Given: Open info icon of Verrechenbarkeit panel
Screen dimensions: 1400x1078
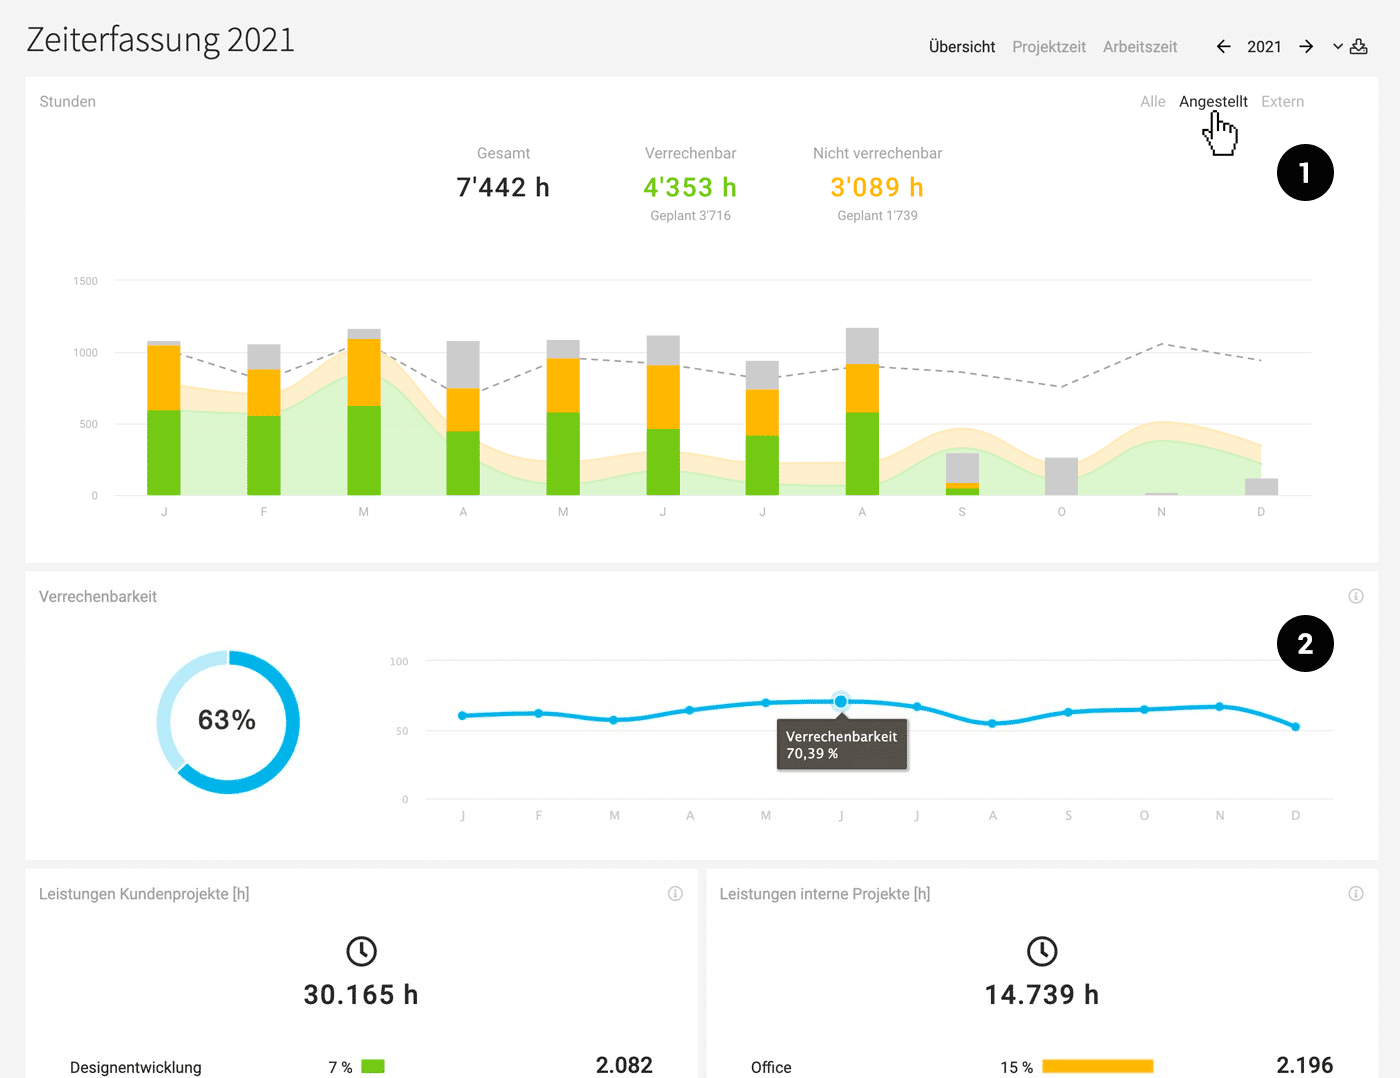Looking at the screenshot, I should (1356, 596).
